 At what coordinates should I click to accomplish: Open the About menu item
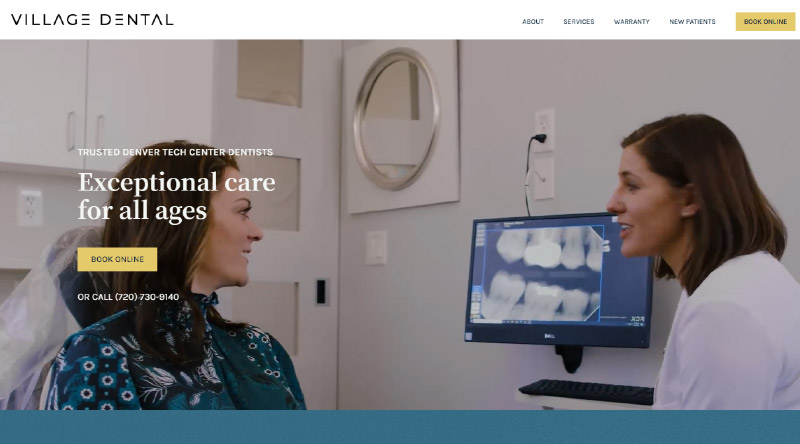[x=533, y=21]
